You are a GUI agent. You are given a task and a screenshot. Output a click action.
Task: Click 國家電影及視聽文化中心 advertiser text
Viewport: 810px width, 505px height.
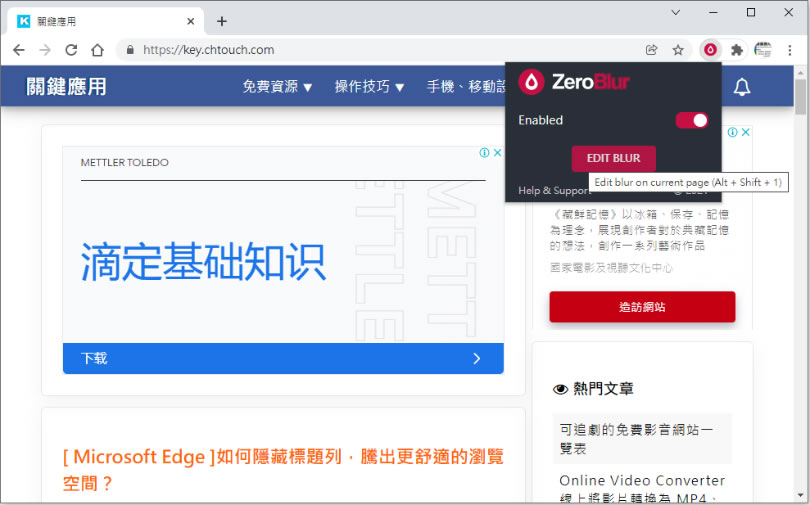(611, 268)
